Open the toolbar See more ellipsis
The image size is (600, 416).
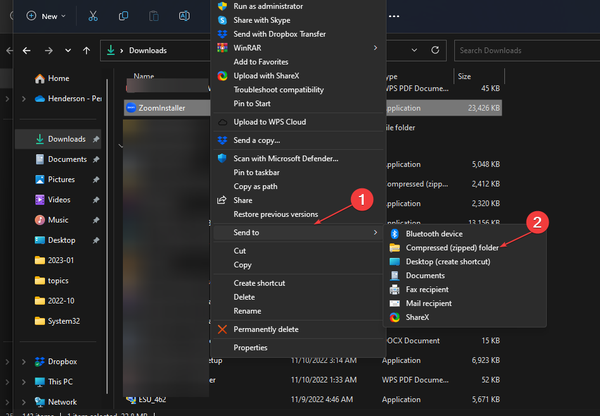pyautogui.click(x=394, y=16)
